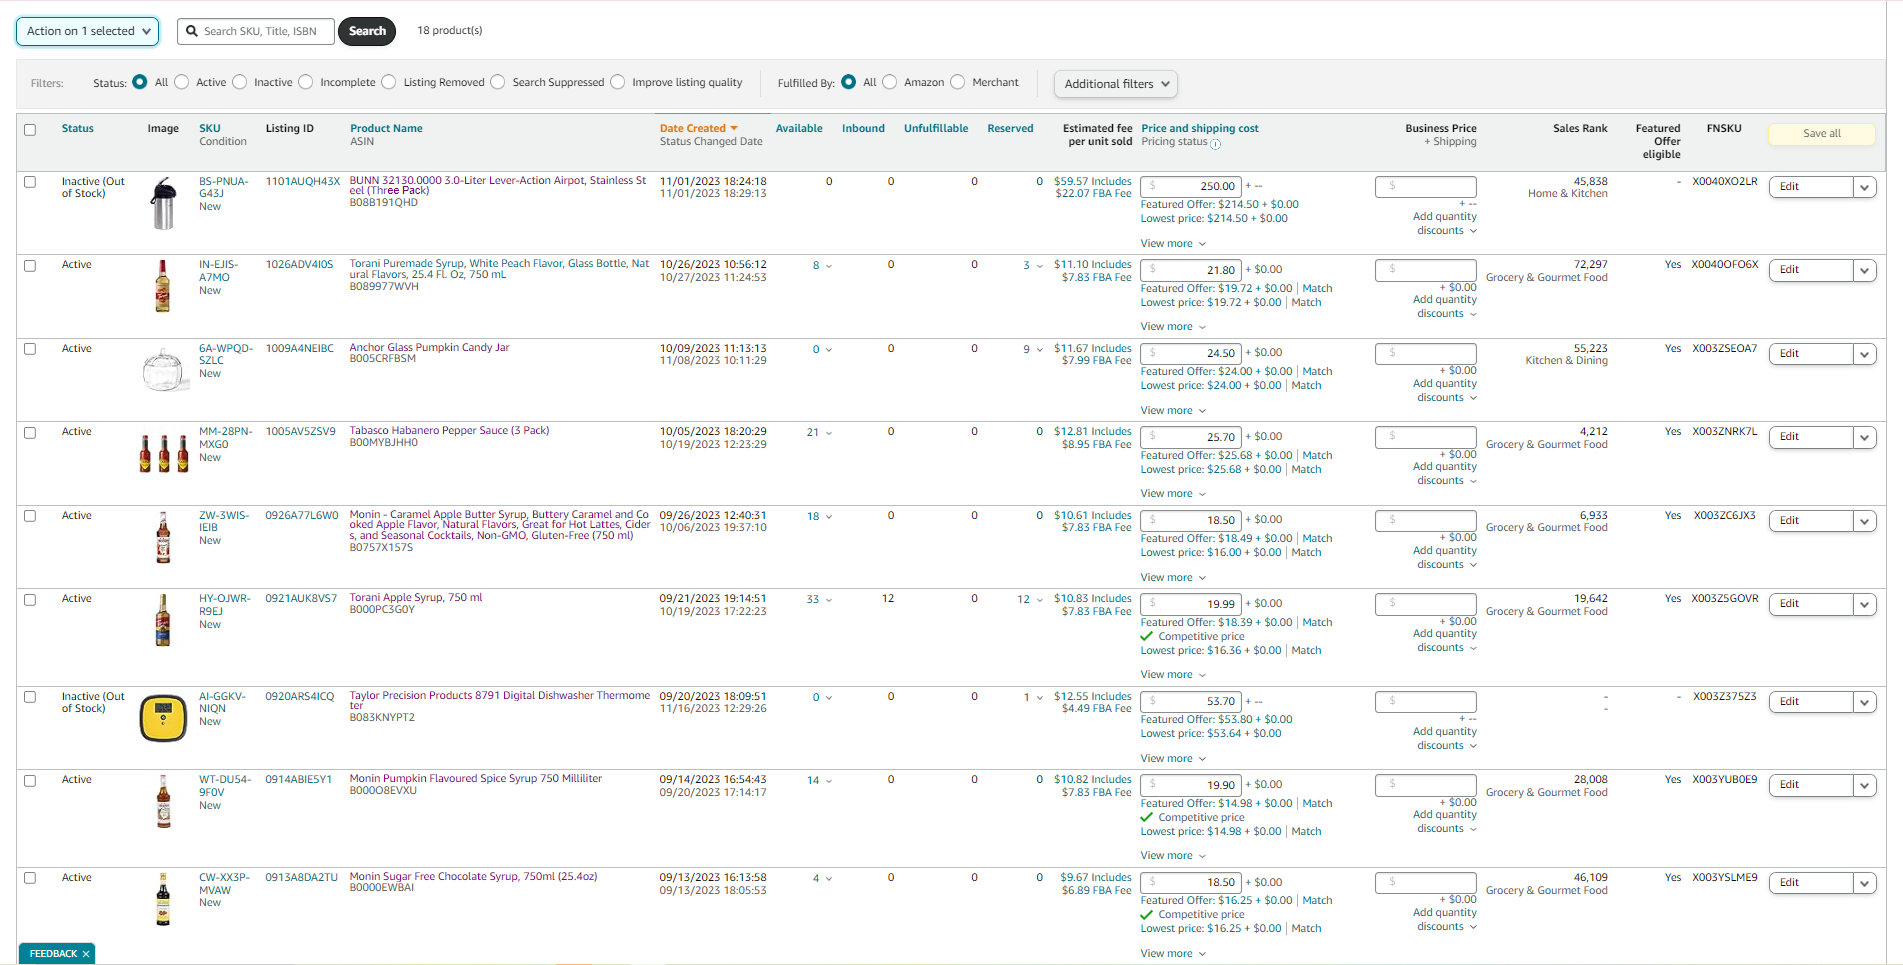Click Edit for the Anchor Glass Pumpkin Candy Jar

tap(1811, 354)
